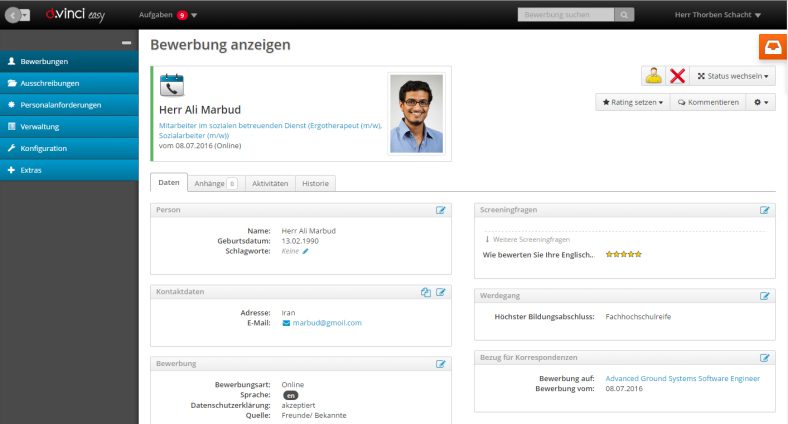Screen dimensions: 788x424
Task: Open the Aufgaben menu
Action: tap(168, 15)
